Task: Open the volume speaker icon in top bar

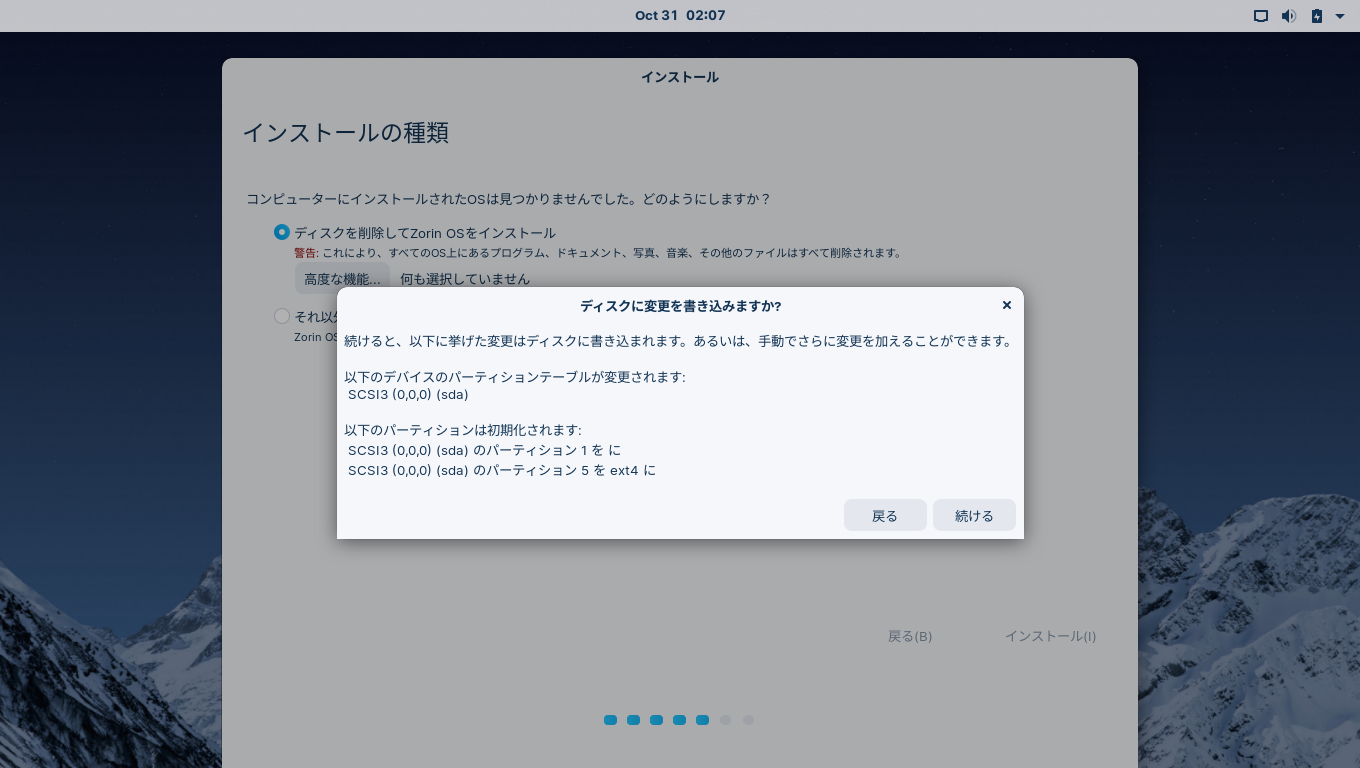Action: [1289, 16]
